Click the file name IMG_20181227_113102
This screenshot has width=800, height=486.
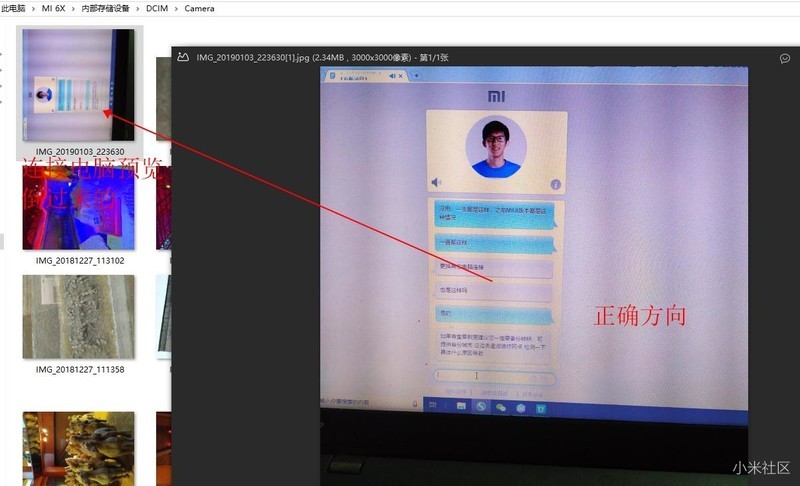pyautogui.click(x=80, y=261)
